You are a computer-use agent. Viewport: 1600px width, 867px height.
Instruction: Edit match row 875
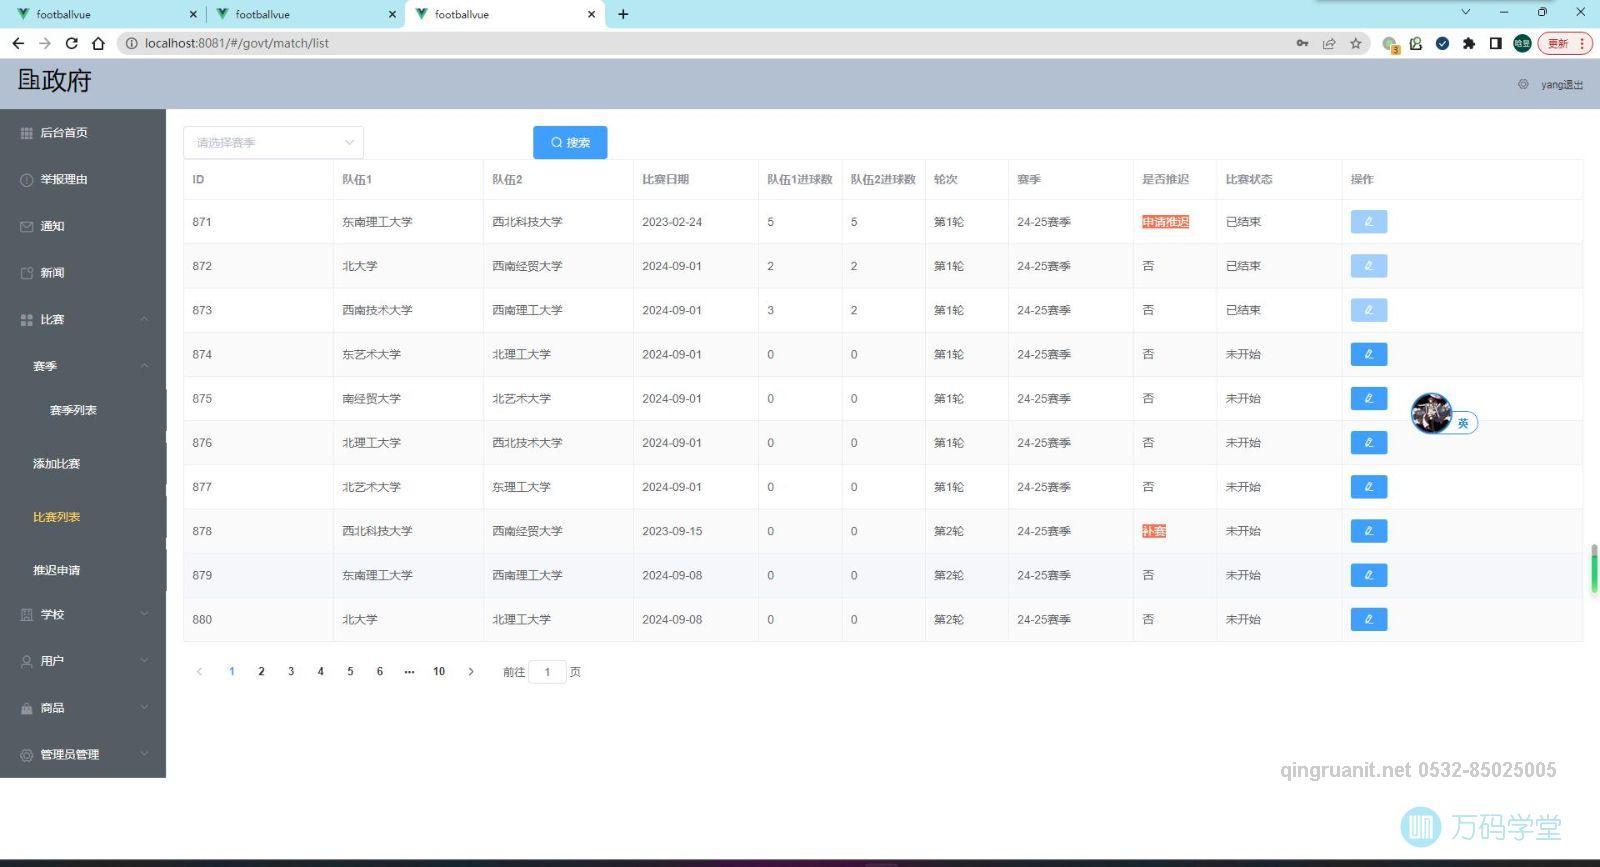coord(1368,398)
